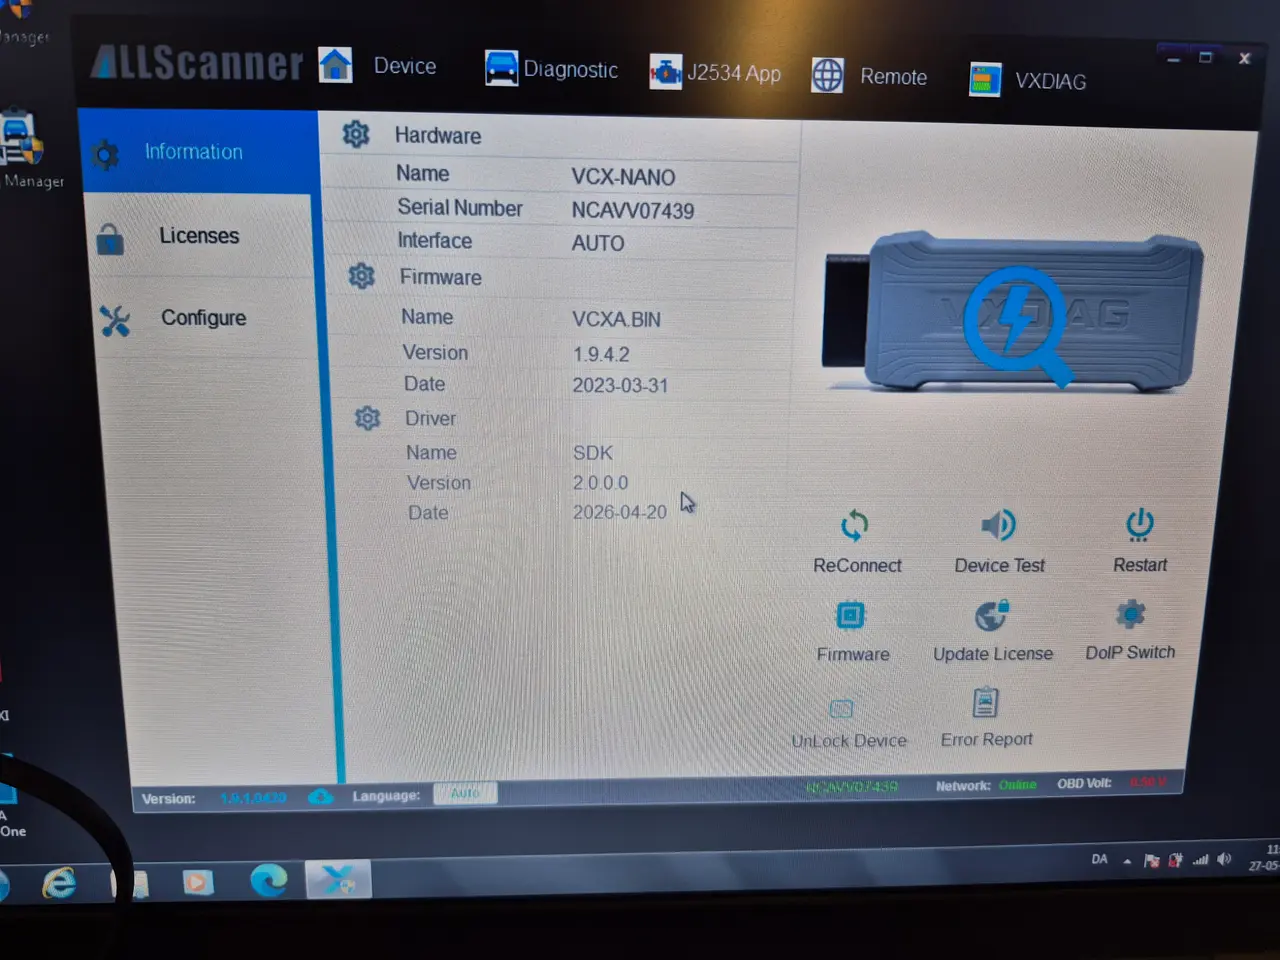This screenshot has width=1280, height=960.
Task: Open the Language dropdown set to Auto
Action: pyautogui.click(x=465, y=793)
